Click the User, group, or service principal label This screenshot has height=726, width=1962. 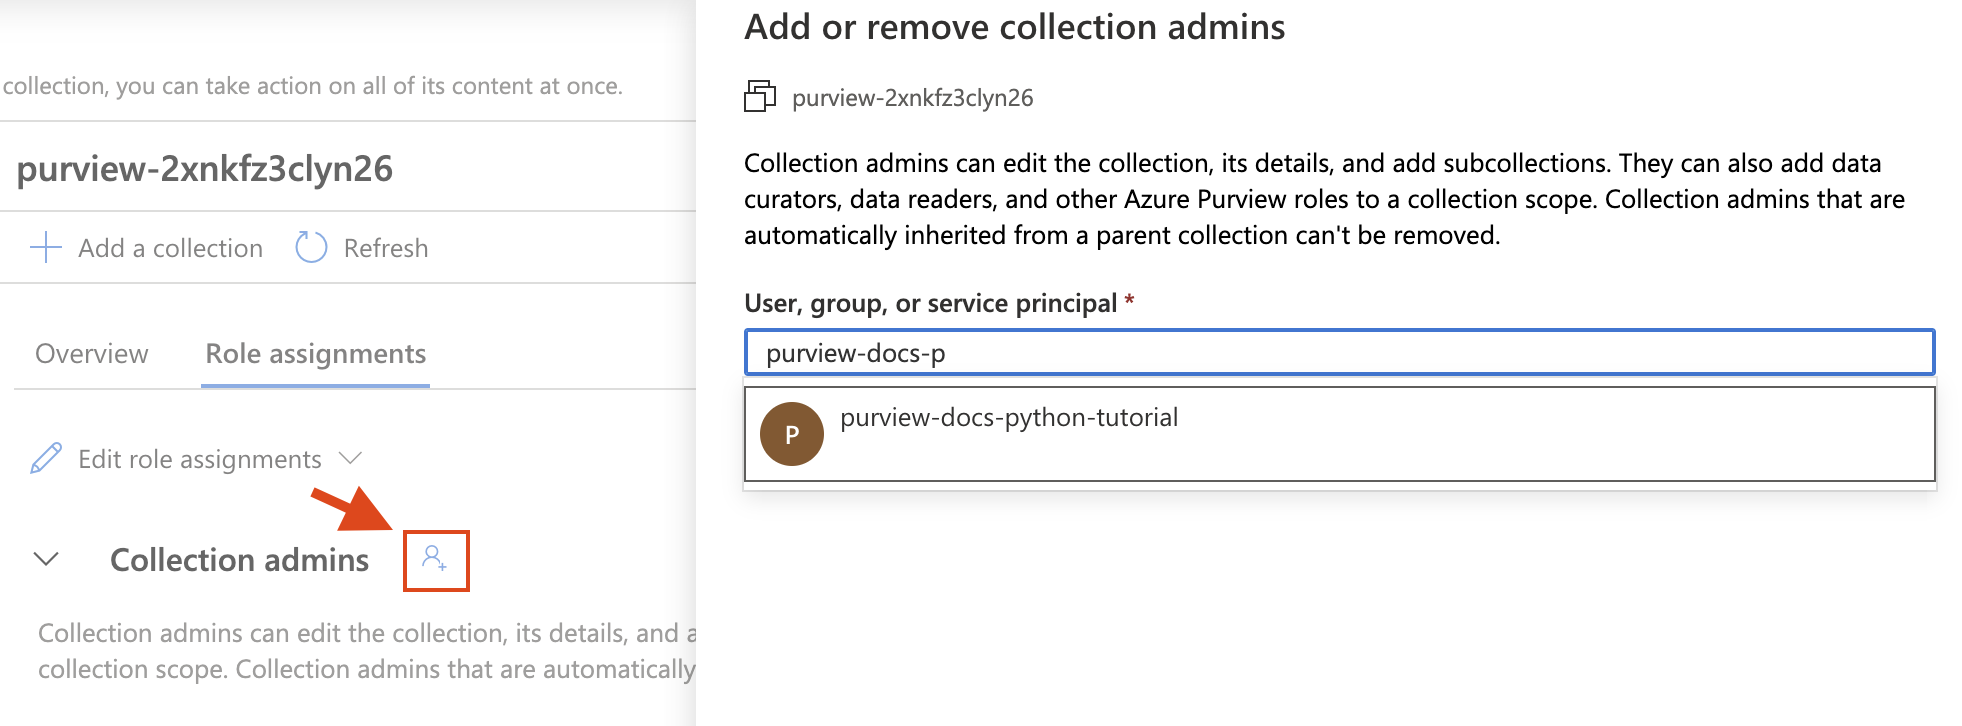pos(930,303)
